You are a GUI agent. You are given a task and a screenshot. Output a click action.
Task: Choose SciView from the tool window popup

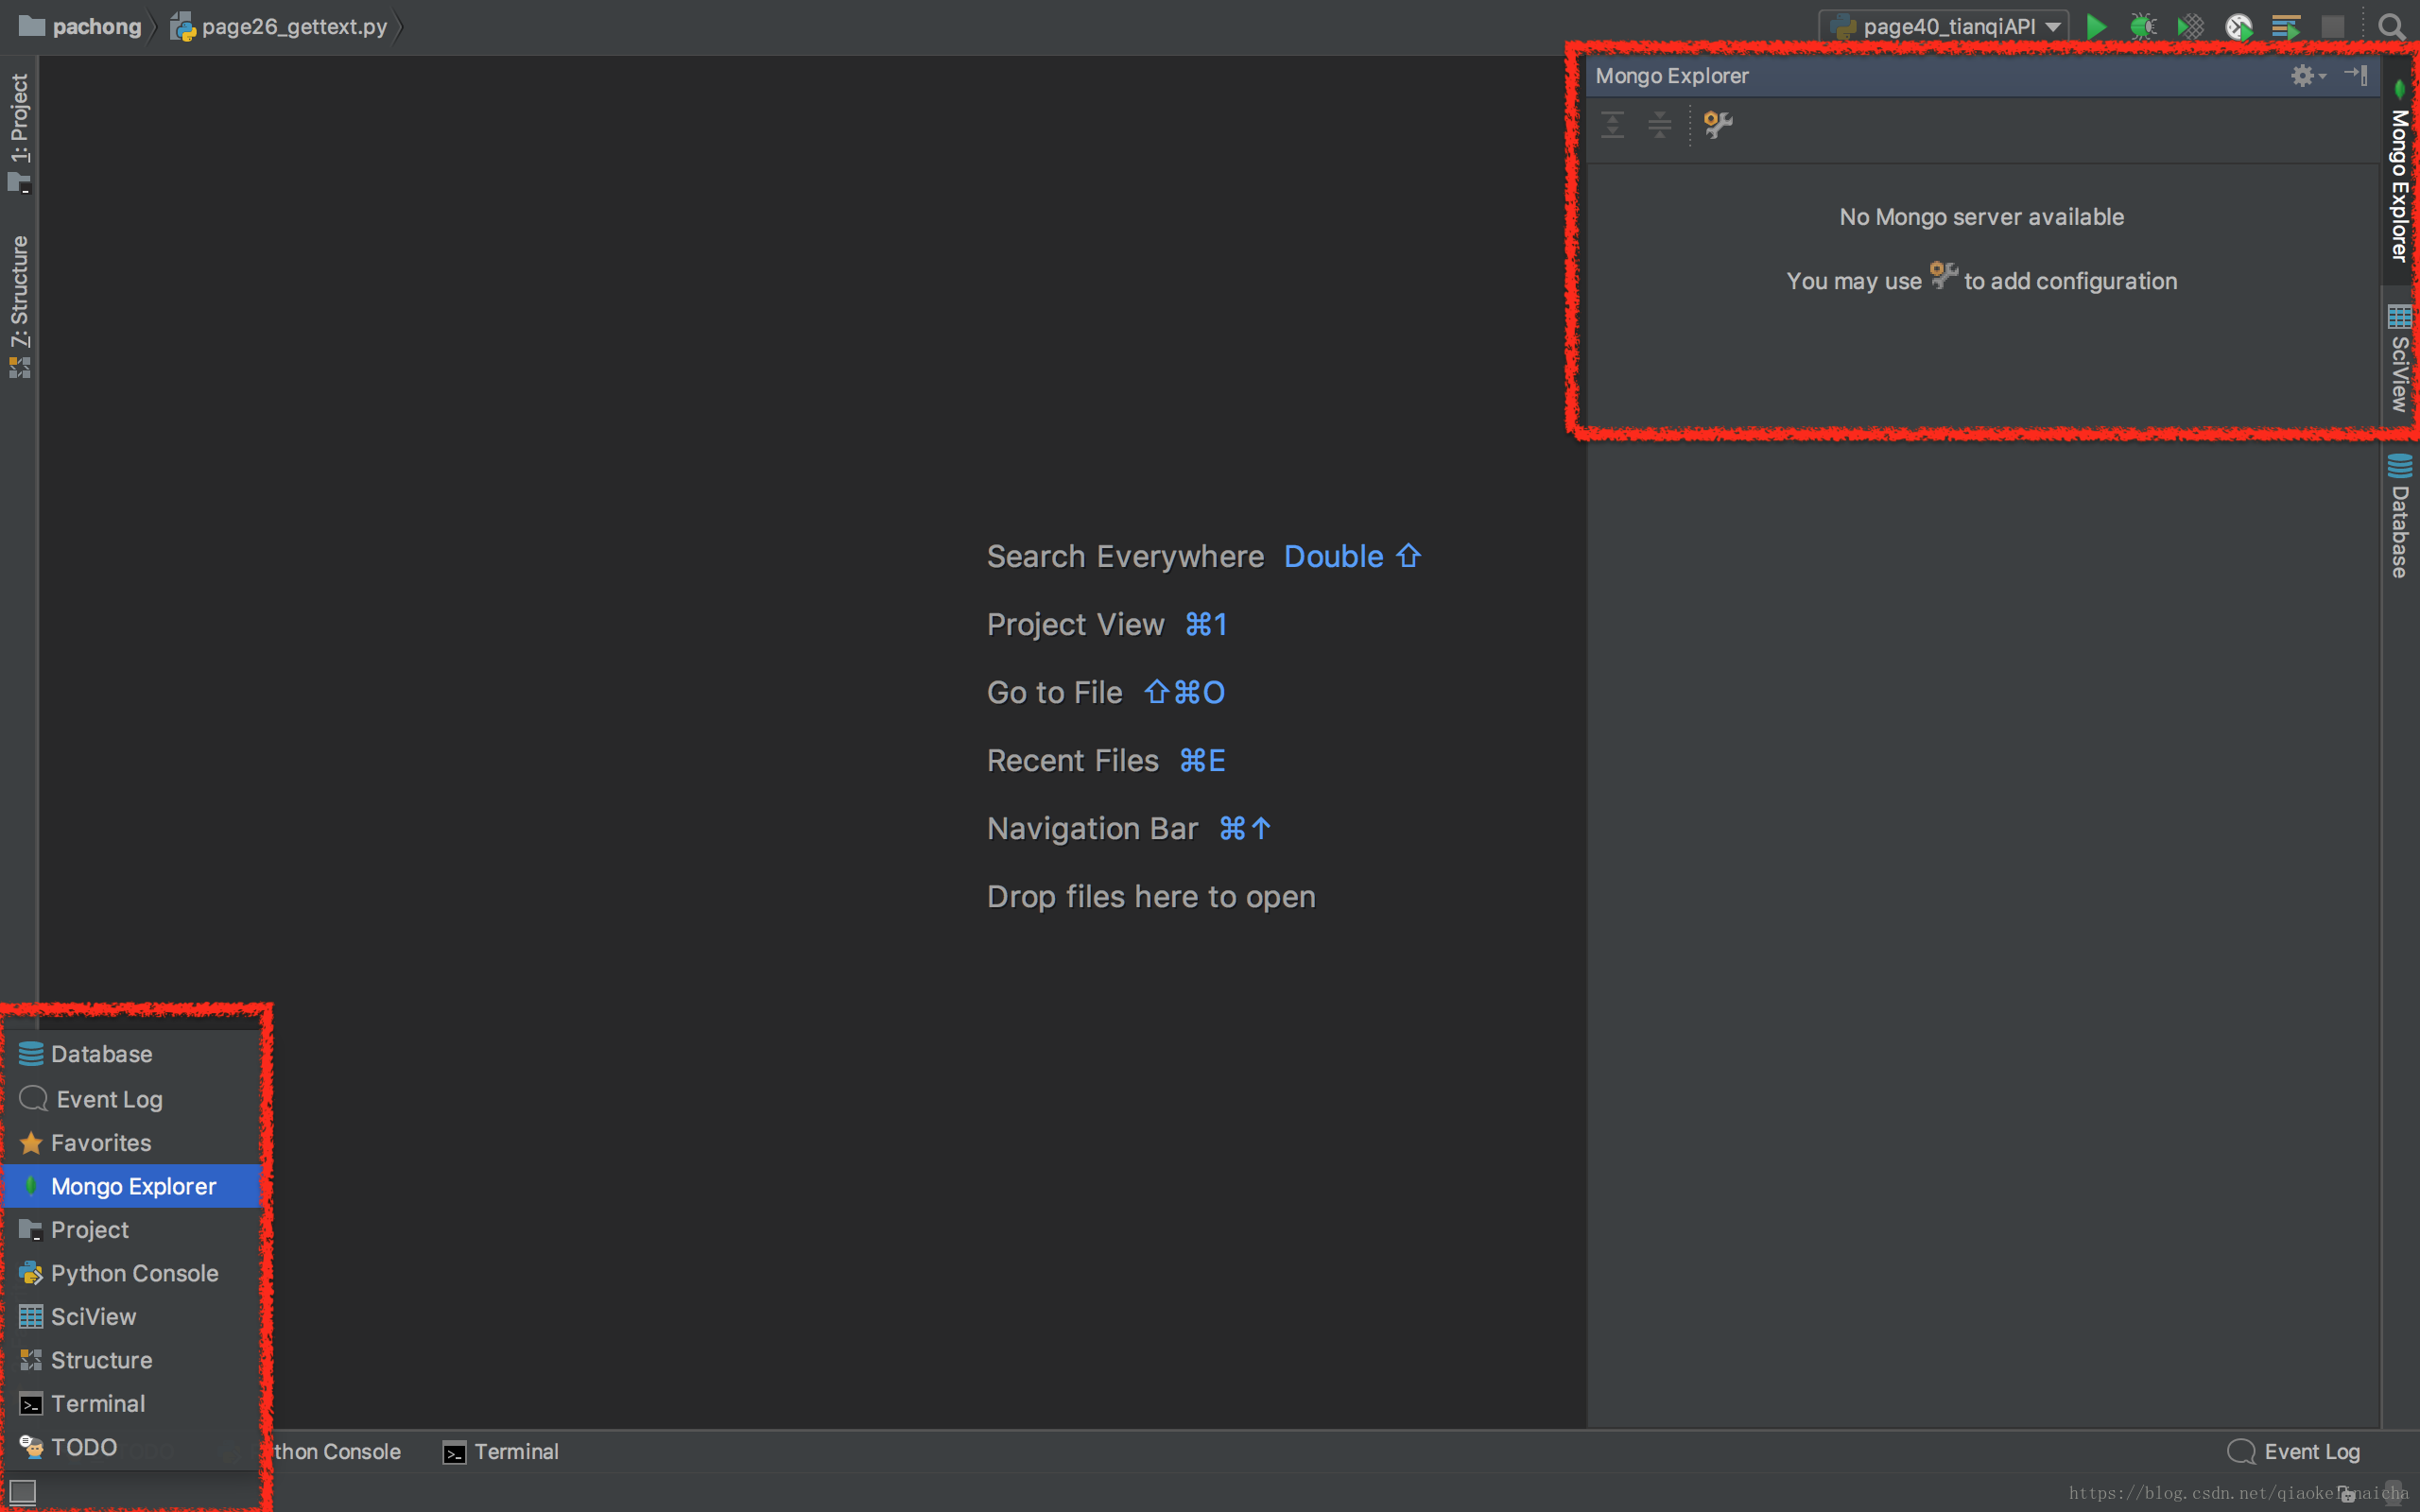tap(133, 1317)
